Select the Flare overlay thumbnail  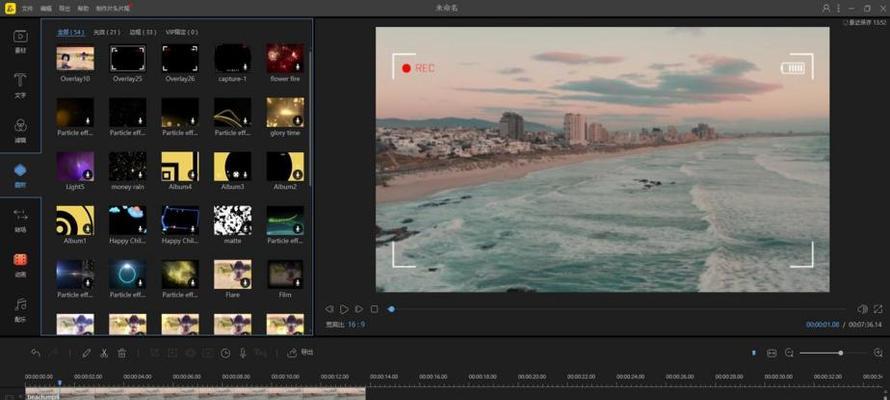(233, 274)
